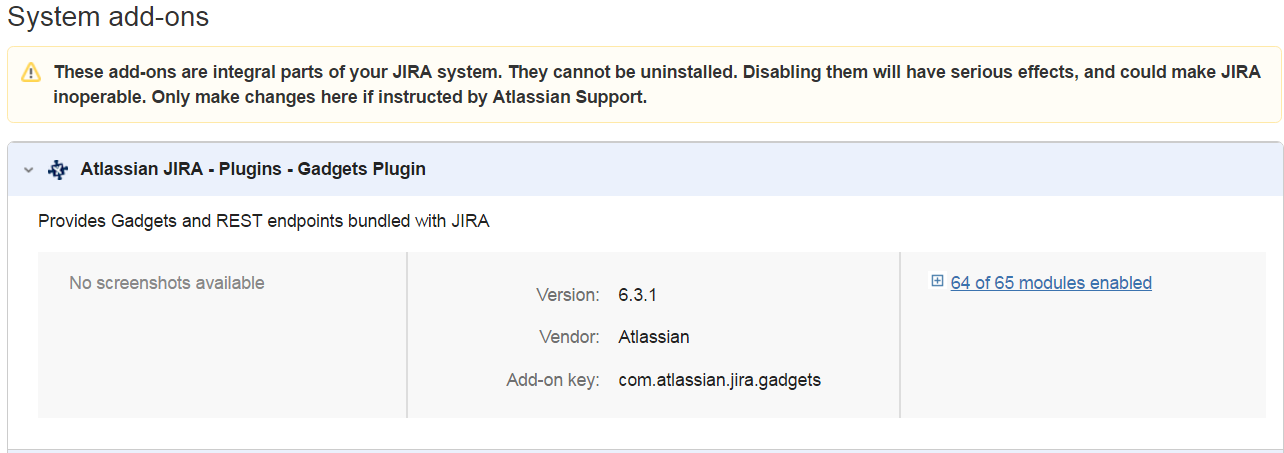Click empty area of Gadgets Plugin header bar
Image resolution: width=1284 pixels, height=453 pixels.
tap(850, 169)
